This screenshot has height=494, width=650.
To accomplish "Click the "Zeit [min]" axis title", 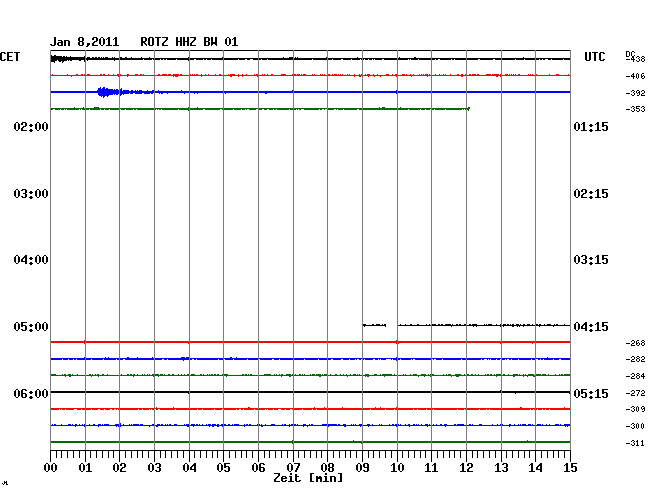I will [x=308, y=478].
